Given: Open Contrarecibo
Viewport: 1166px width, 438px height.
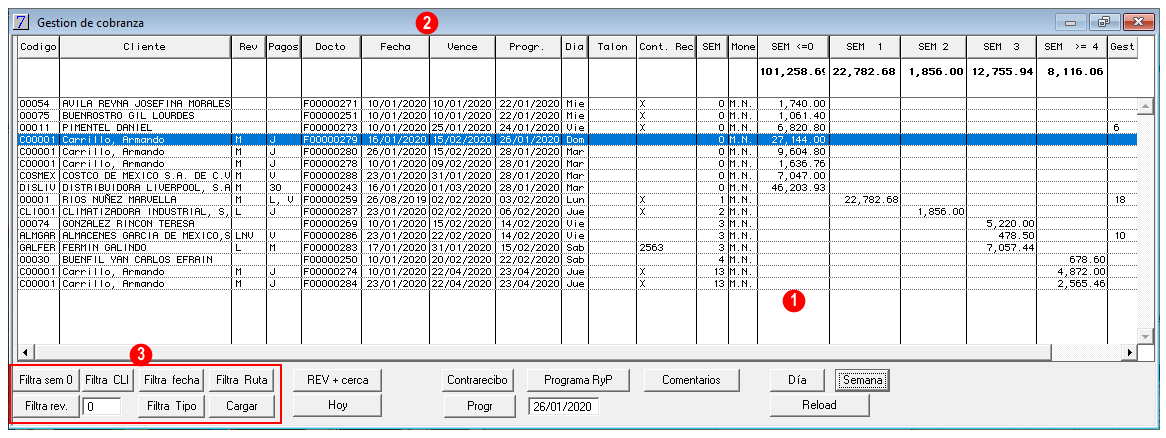Looking at the screenshot, I should (x=477, y=380).
